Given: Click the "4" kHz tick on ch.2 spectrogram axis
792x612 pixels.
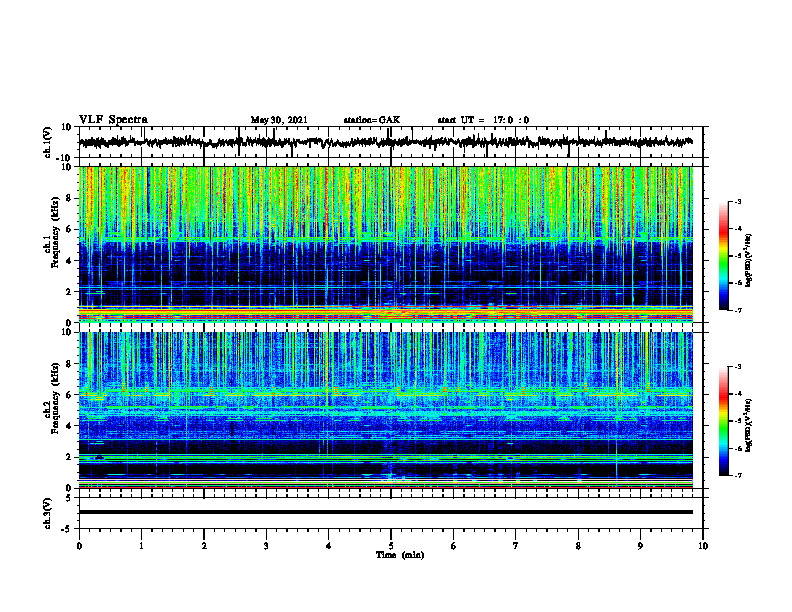Looking at the screenshot, I should coord(70,426).
